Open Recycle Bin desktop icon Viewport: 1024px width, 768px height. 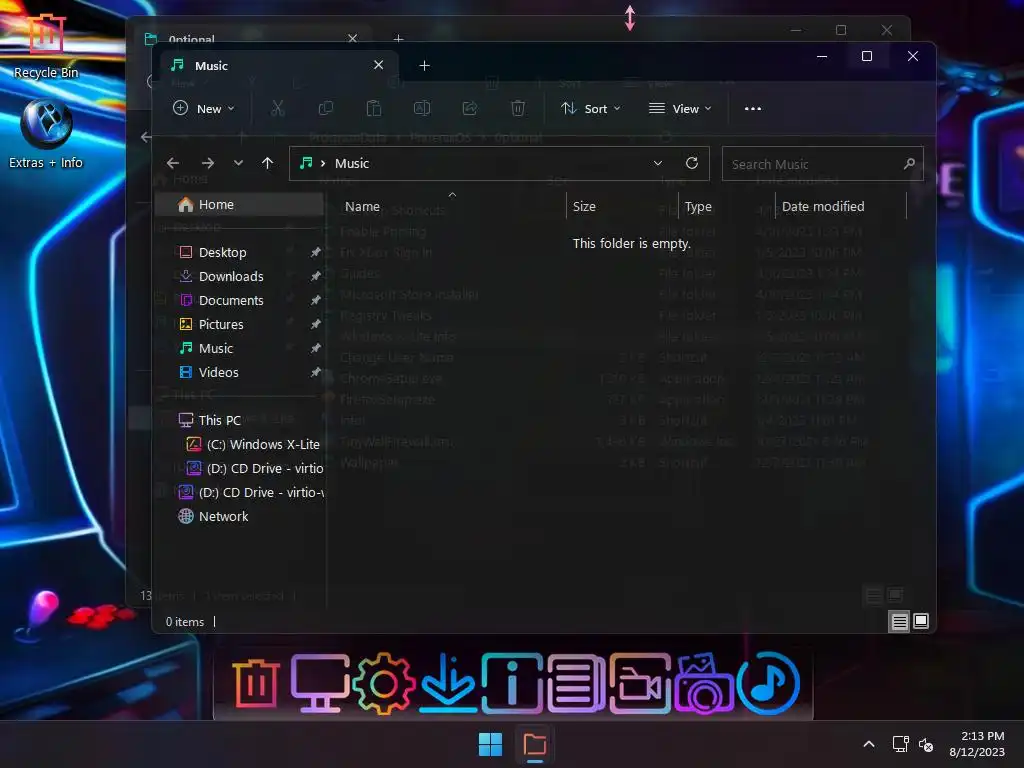pyautogui.click(x=46, y=46)
